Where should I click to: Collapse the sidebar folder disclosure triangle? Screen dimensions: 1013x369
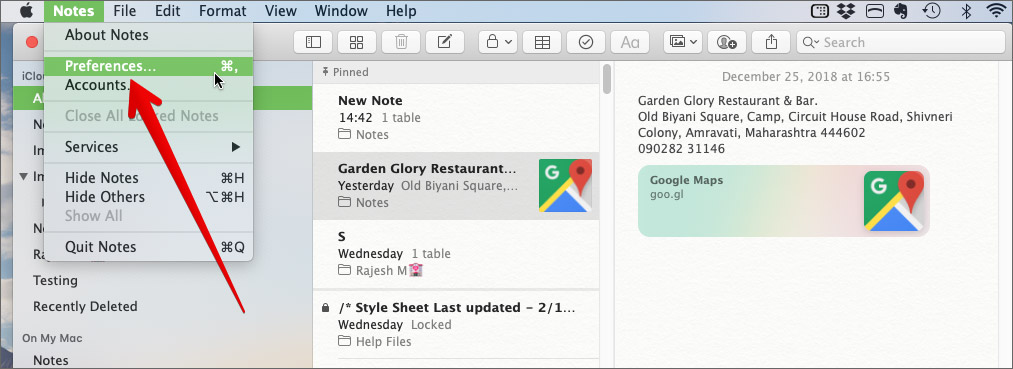click(x=24, y=176)
